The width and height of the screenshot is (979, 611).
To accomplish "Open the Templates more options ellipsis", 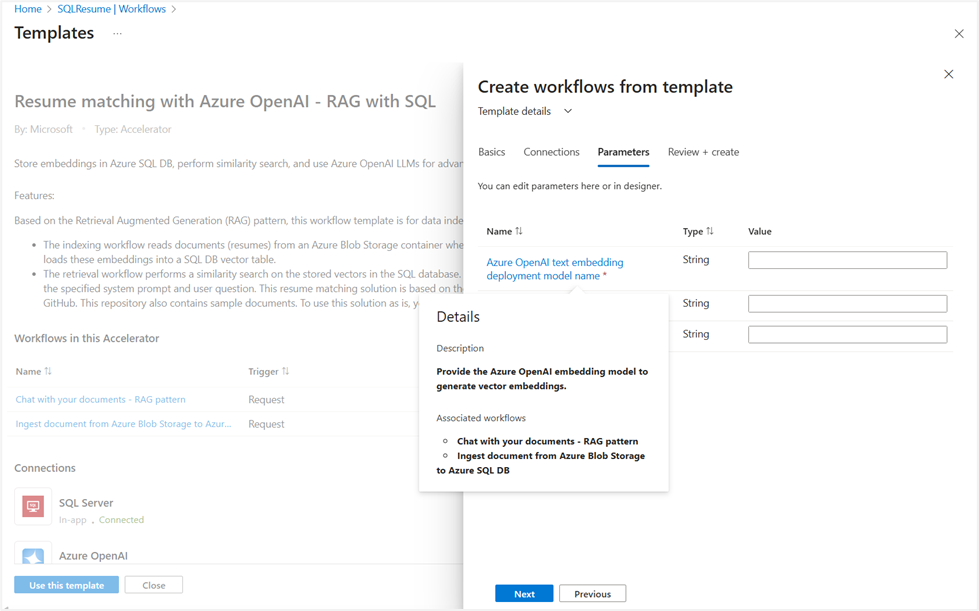I will coord(117,34).
